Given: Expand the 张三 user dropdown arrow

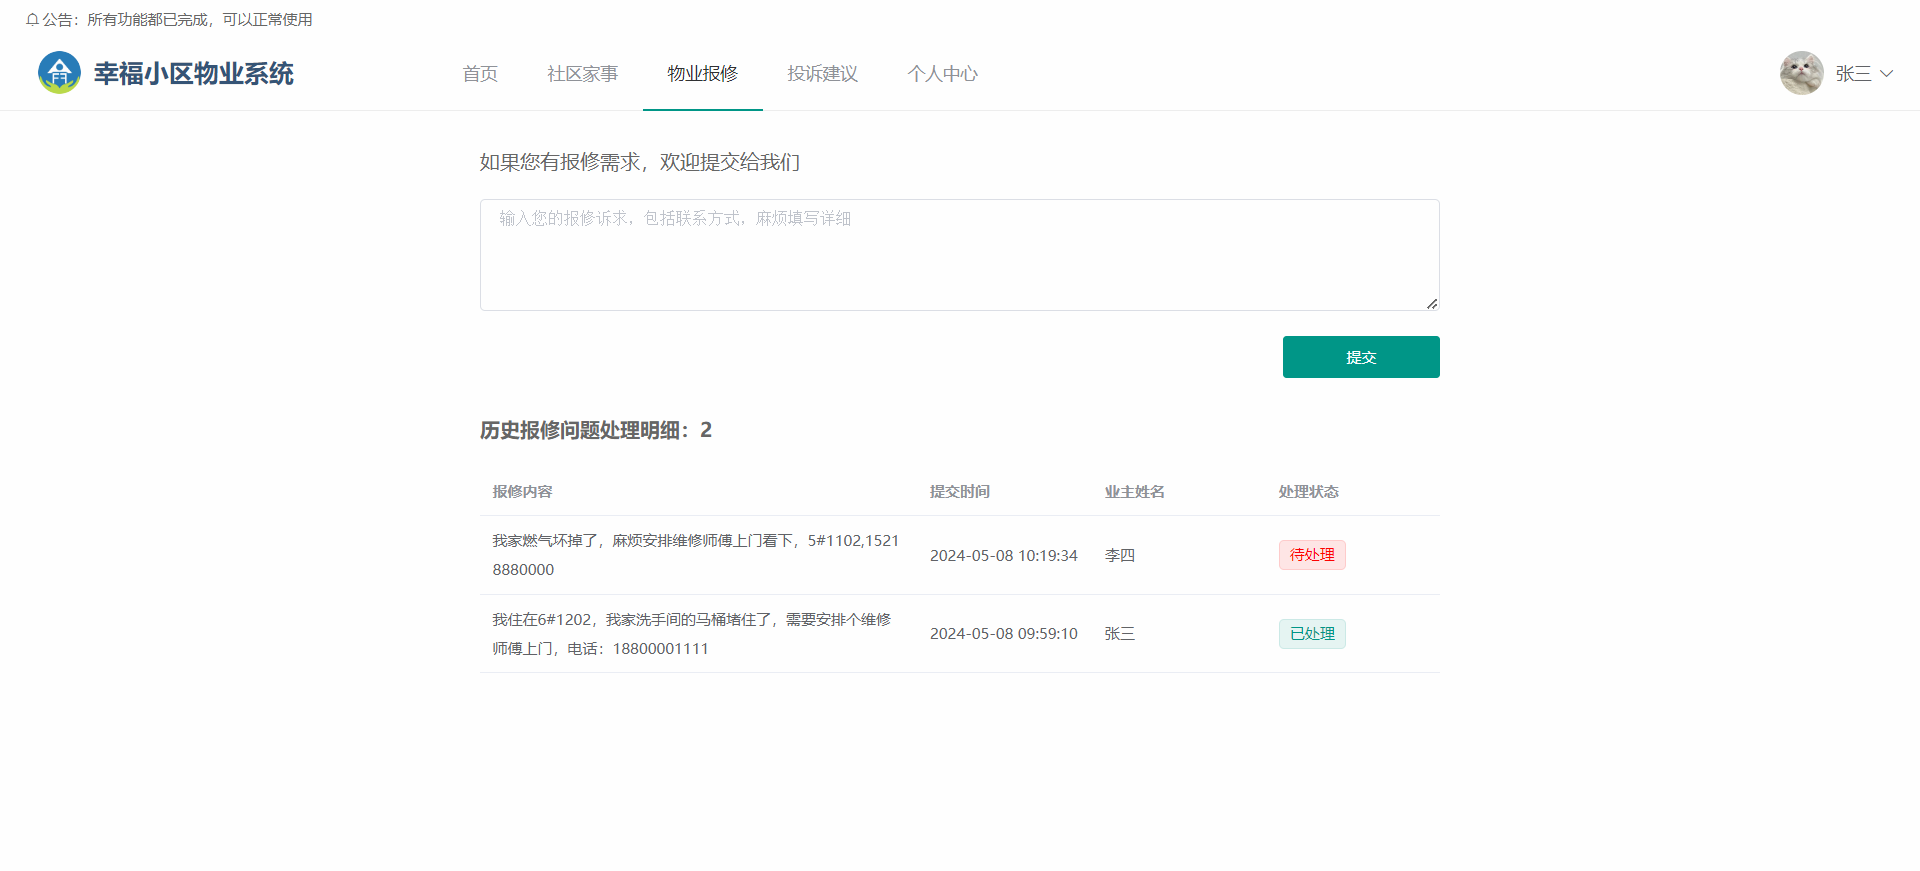Looking at the screenshot, I should (1886, 73).
